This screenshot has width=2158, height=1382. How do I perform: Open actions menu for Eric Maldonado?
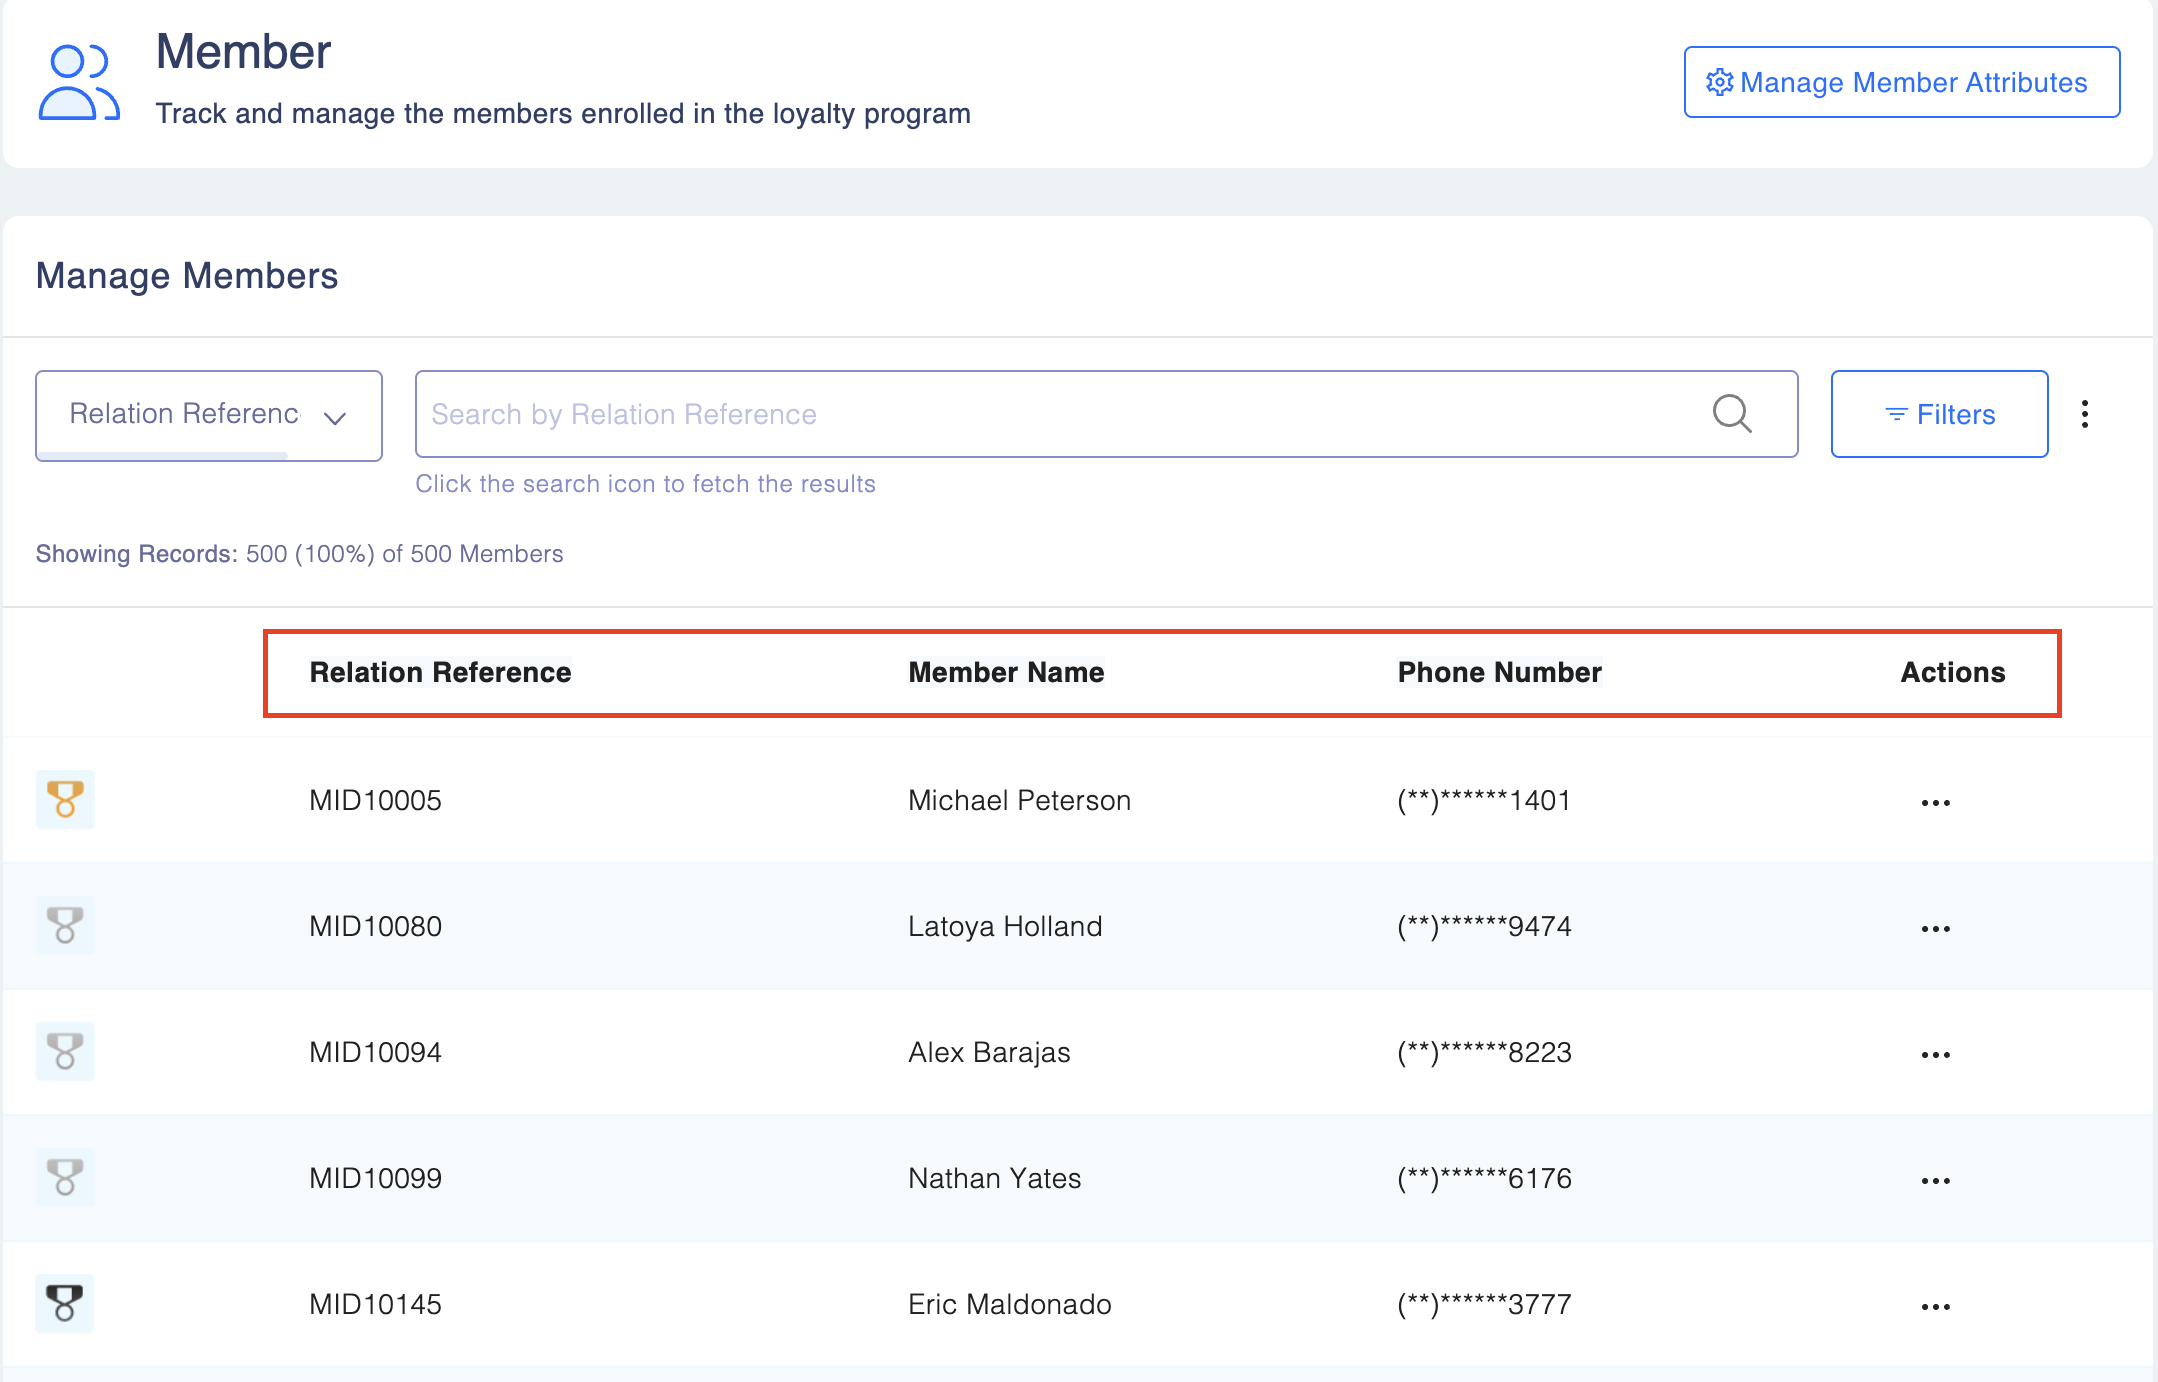pyautogui.click(x=1935, y=1307)
